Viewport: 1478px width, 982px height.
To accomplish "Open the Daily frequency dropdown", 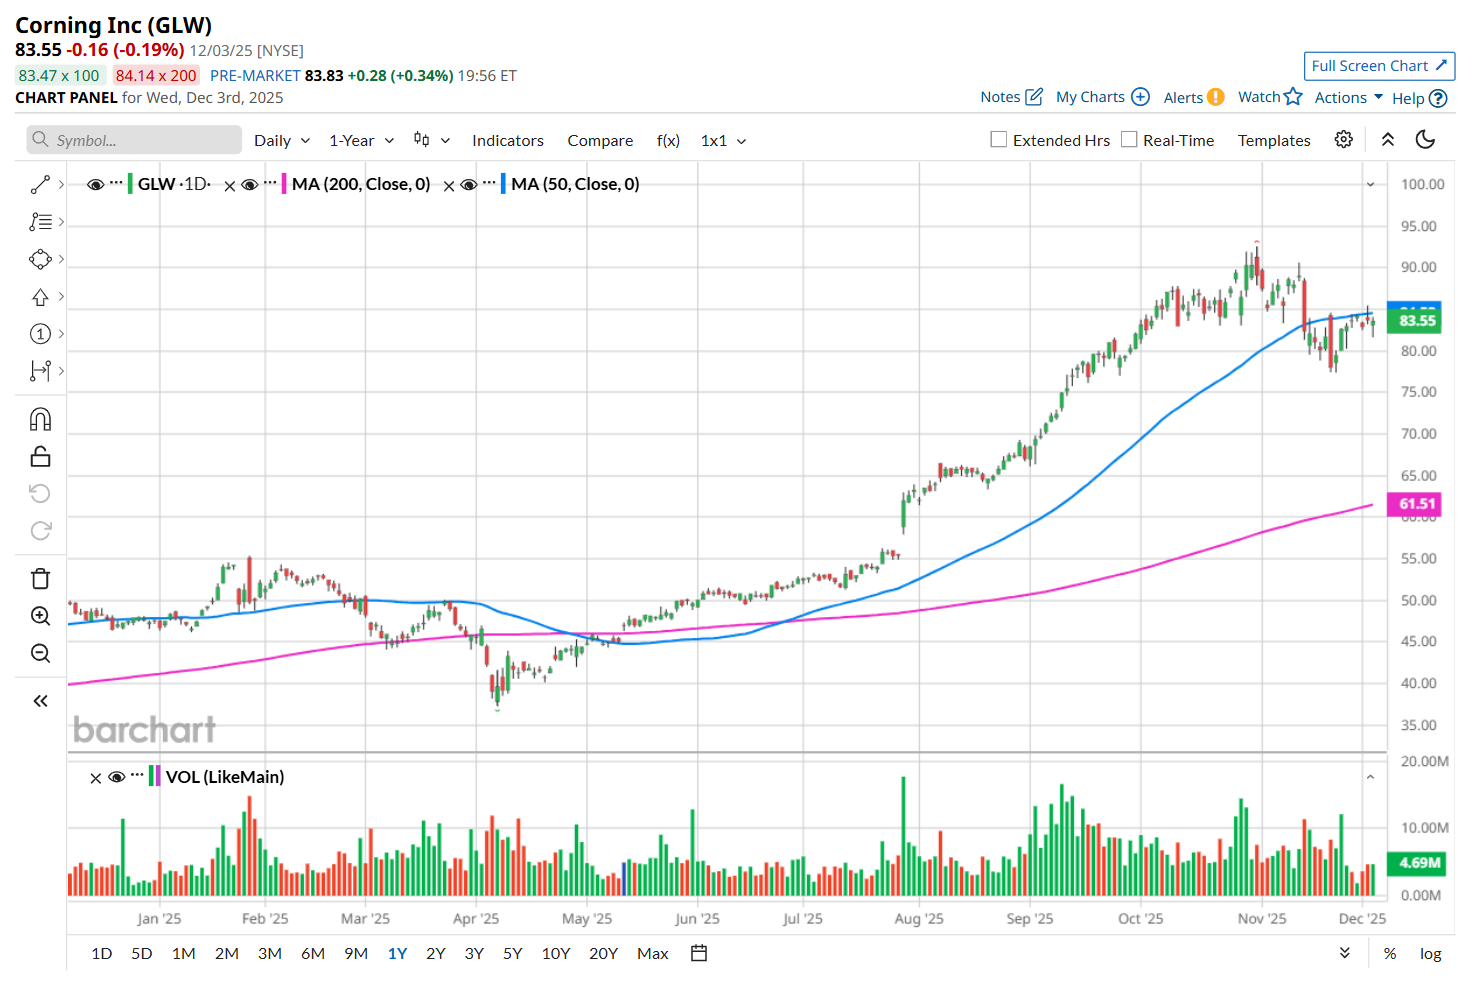I will [282, 141].
